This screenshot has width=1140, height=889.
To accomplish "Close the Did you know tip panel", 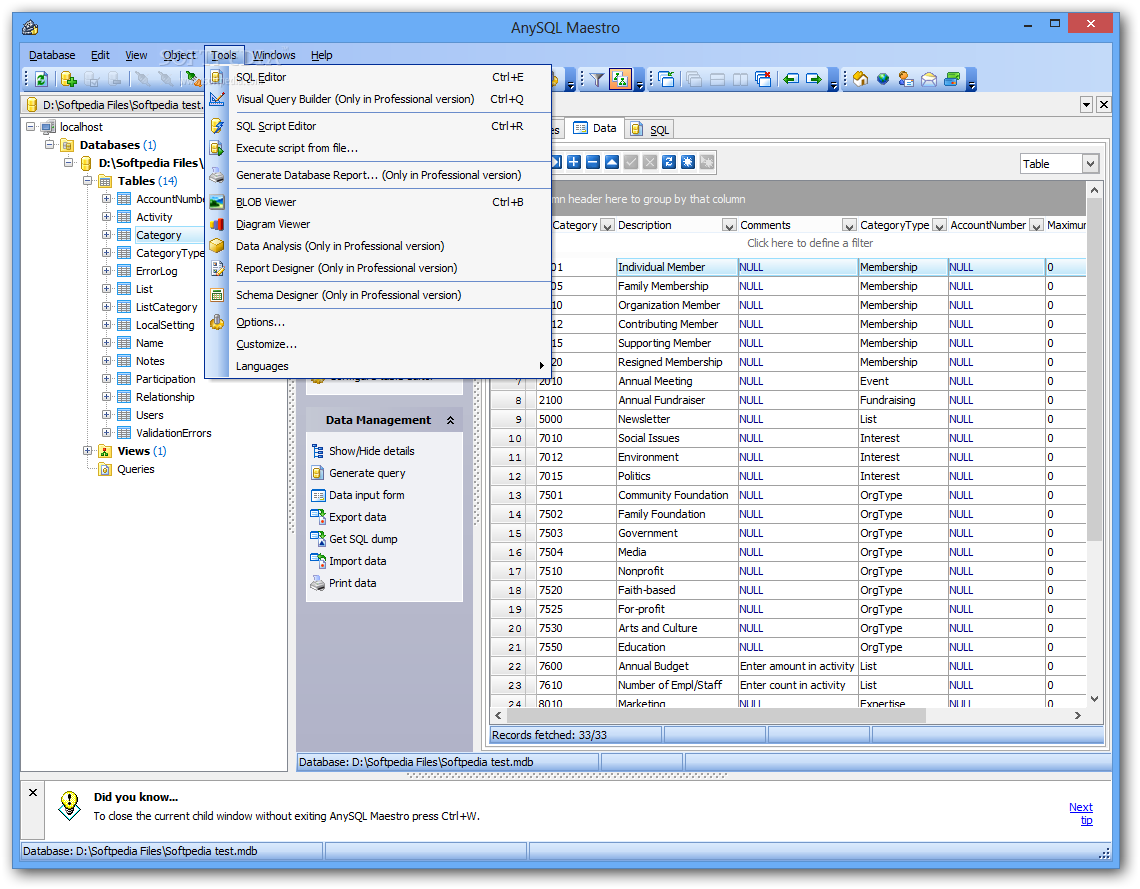I will [33, 792].
